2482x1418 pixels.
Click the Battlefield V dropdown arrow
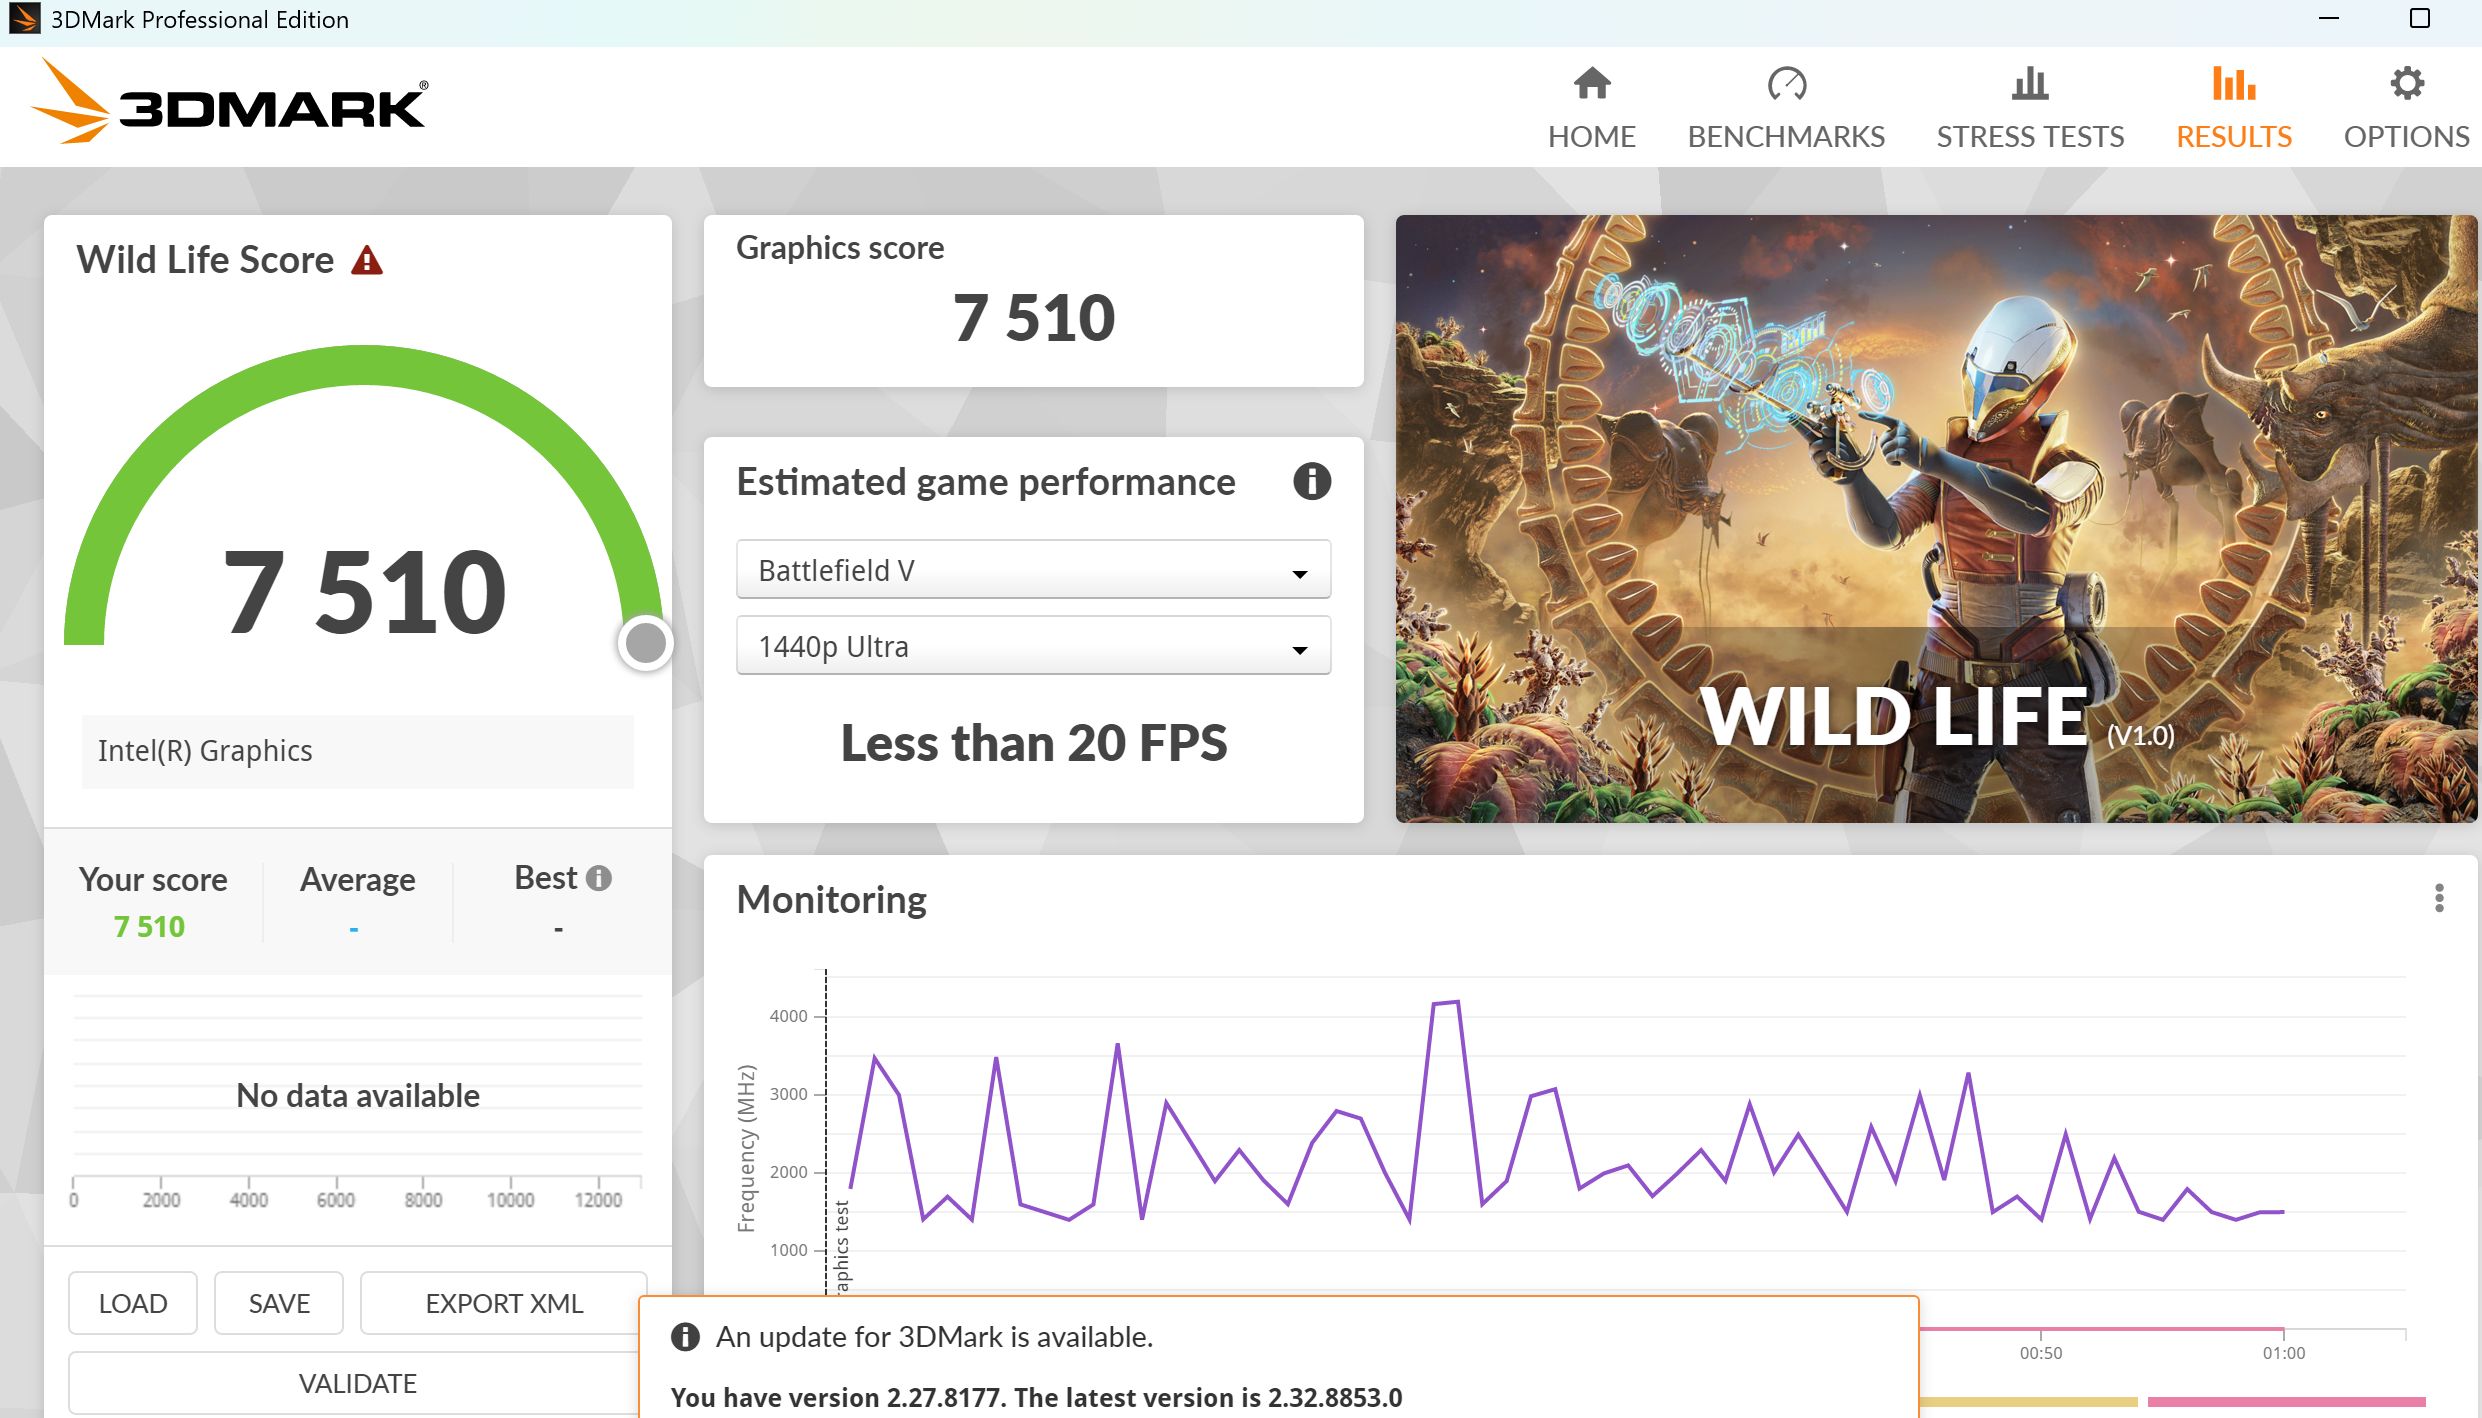(1299, 573)
